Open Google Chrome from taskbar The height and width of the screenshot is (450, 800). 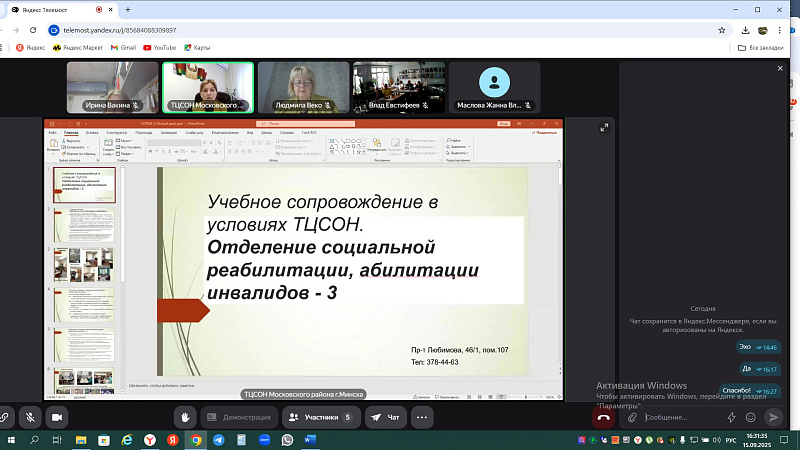tap(196, 440)
